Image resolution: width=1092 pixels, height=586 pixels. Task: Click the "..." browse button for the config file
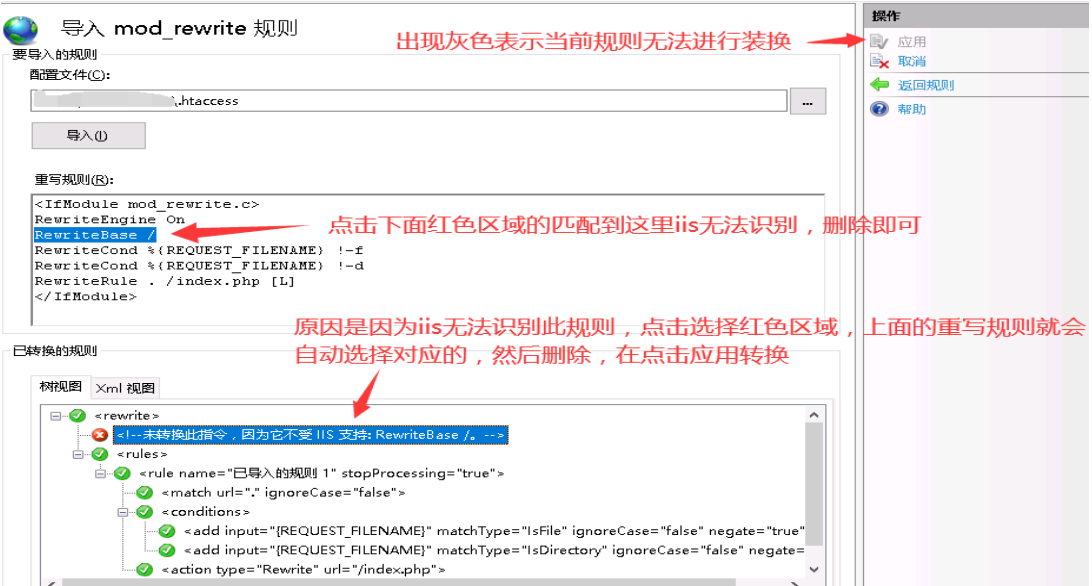tap(808, 101)
